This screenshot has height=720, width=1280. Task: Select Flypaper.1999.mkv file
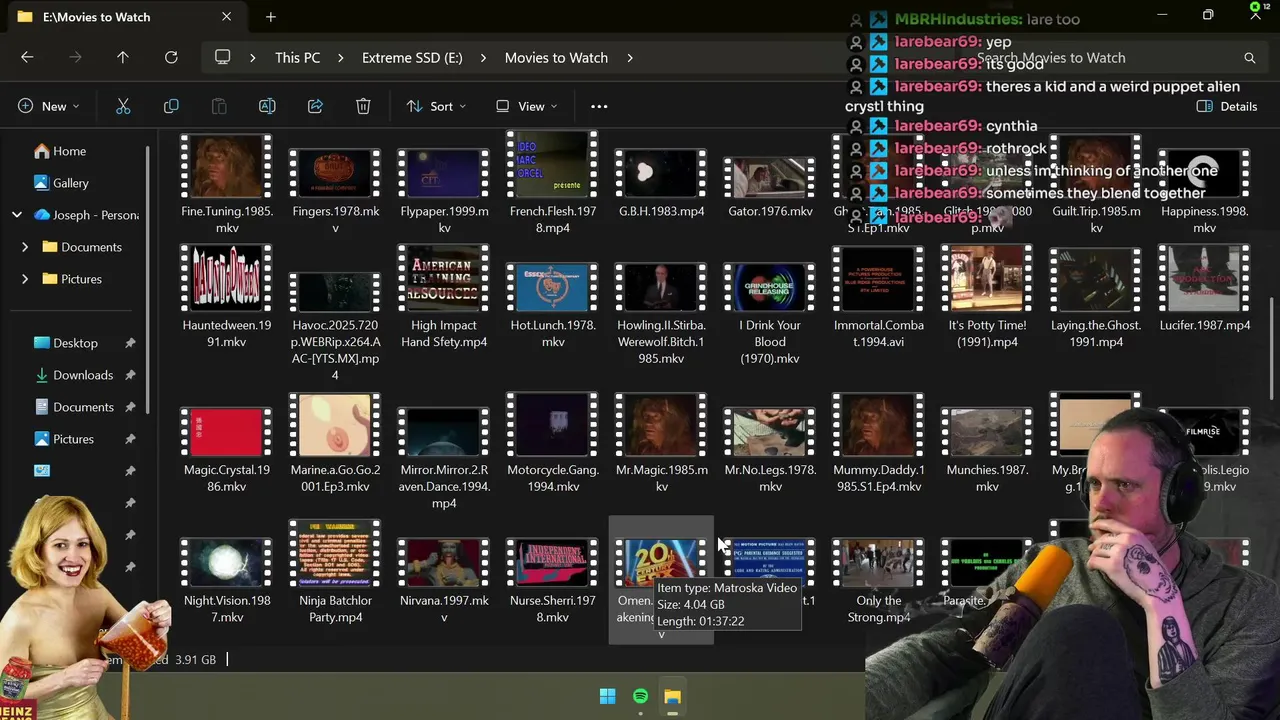(x=444, y=192)
